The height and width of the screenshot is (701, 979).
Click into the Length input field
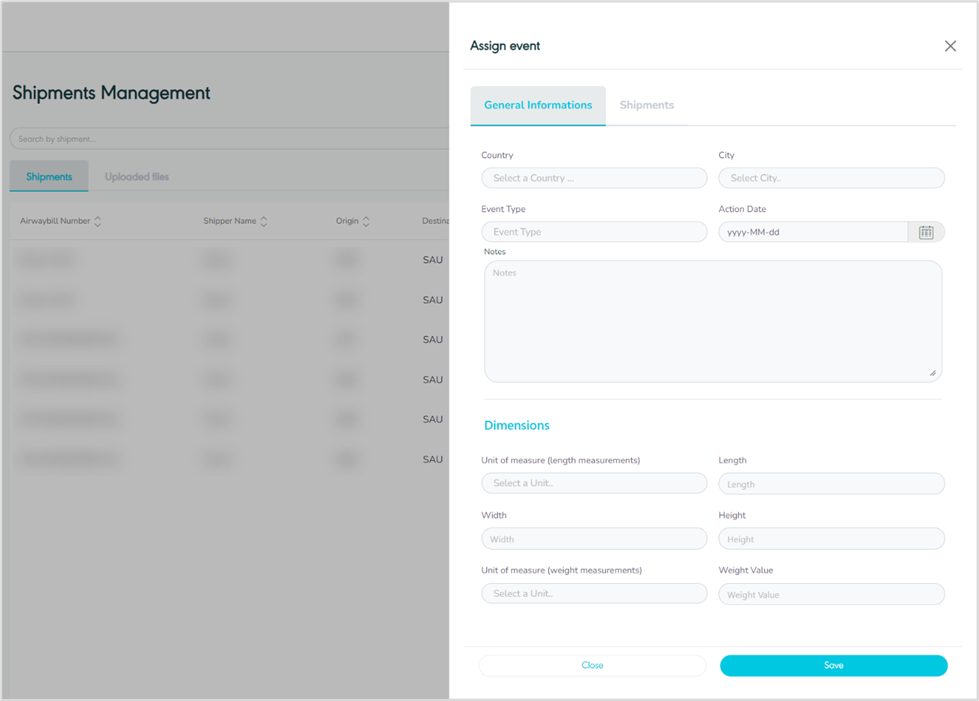831,484
